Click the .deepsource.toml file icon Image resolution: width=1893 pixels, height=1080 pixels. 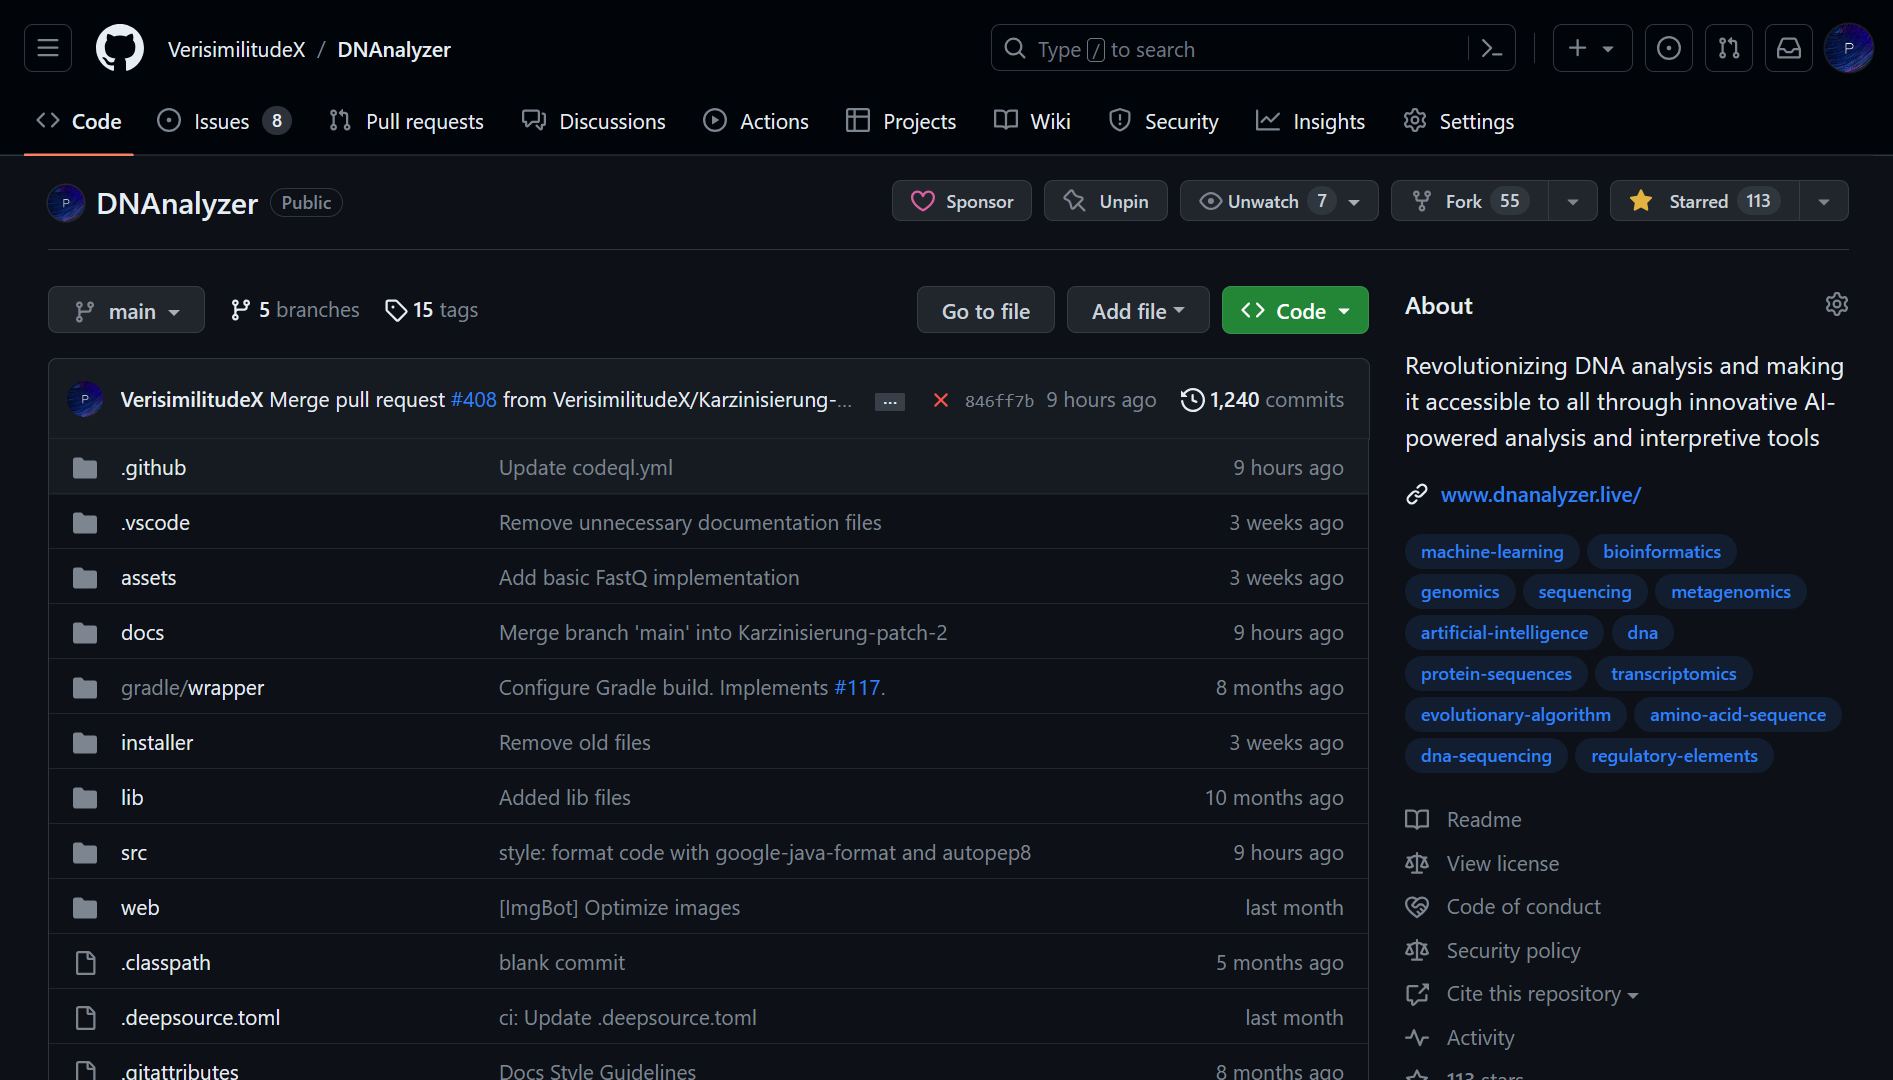[85, 1018]
